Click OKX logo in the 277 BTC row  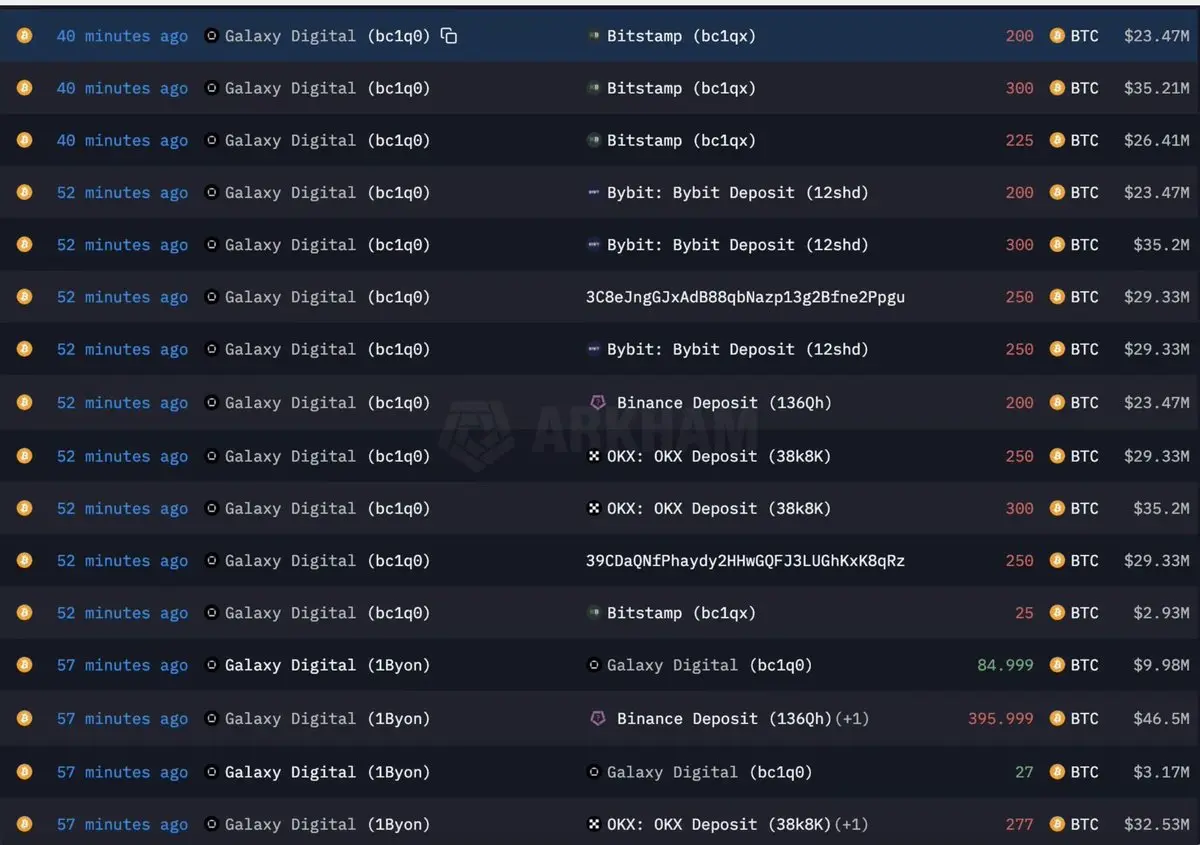click(594, 825)
